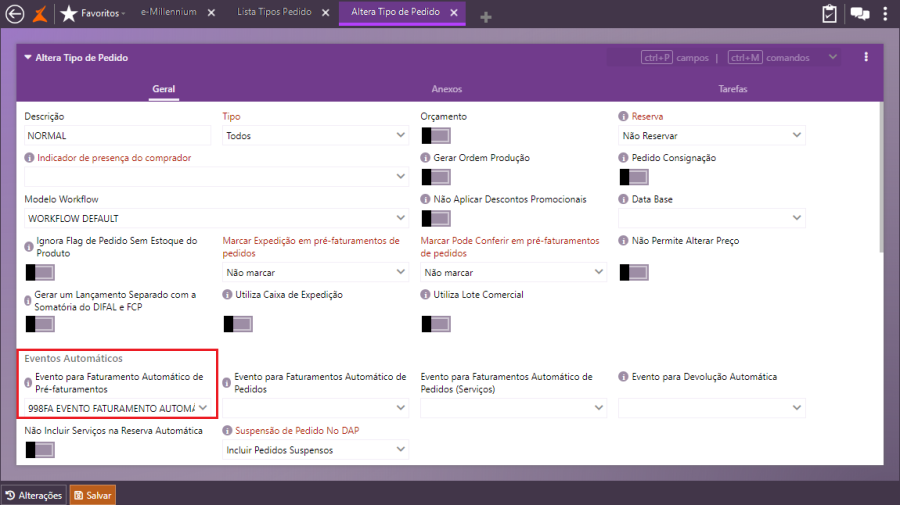Enable Utiliza Caixa de Expedição switch
Image resolution: width=900 pixels, height=505 pixels.
(238, 324)
